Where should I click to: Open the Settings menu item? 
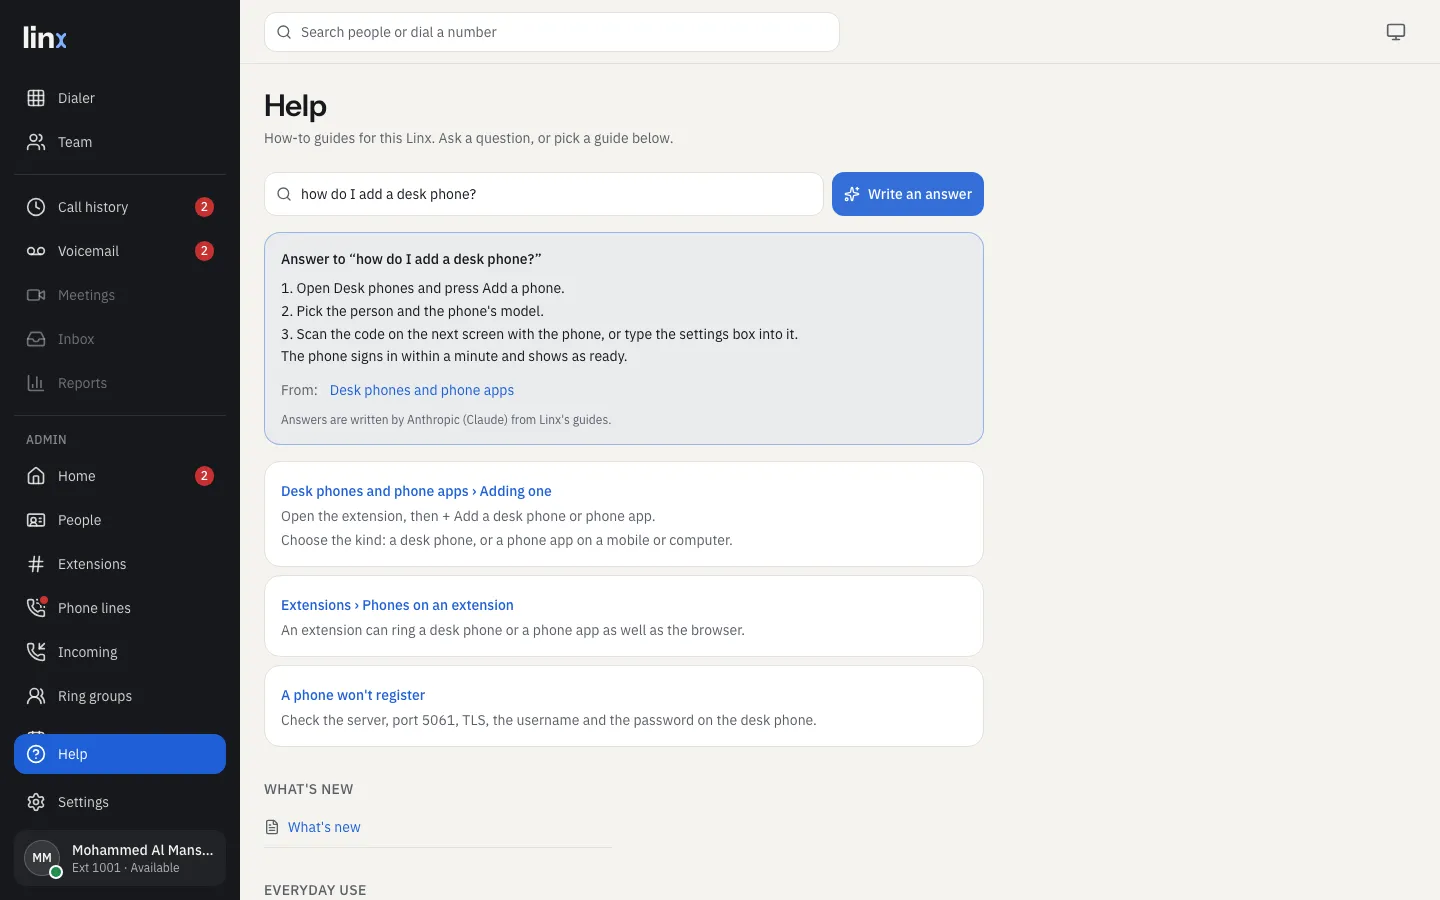[120, 802]
